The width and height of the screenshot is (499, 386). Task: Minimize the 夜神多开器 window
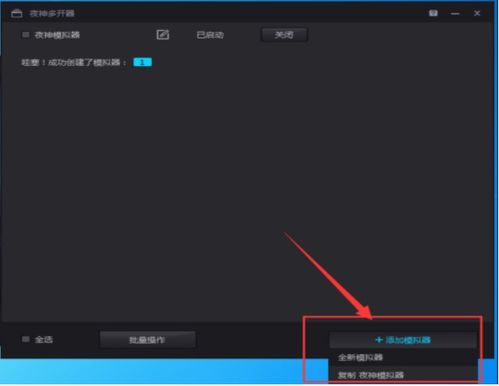tap(455, 14)
